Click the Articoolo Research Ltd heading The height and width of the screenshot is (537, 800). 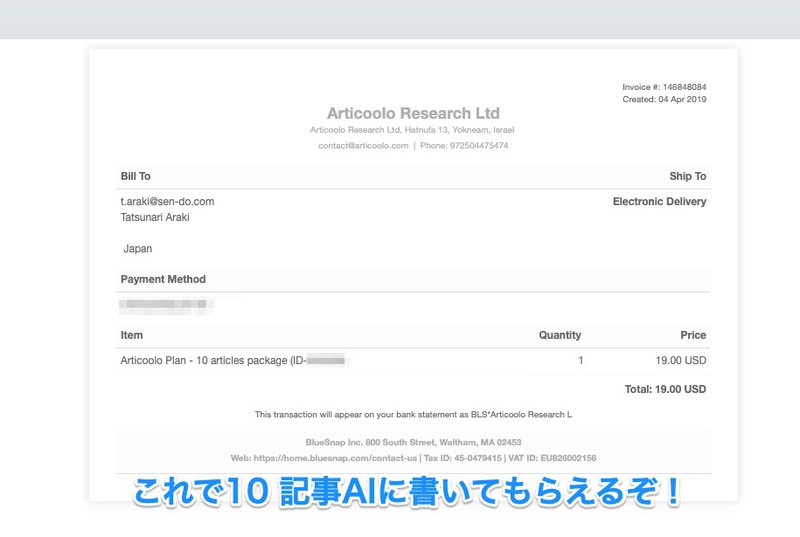pyautogui.click(x=413, y=113)
